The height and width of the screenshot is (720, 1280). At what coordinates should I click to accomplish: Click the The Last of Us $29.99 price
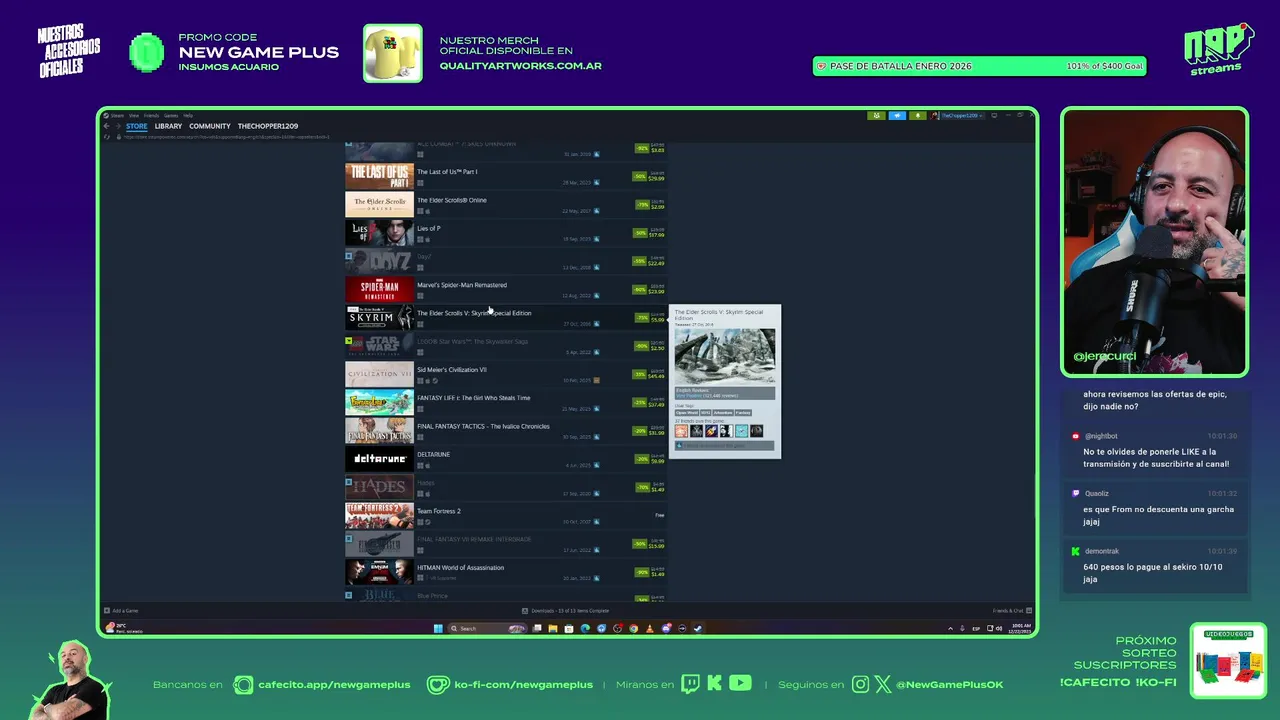657,179
